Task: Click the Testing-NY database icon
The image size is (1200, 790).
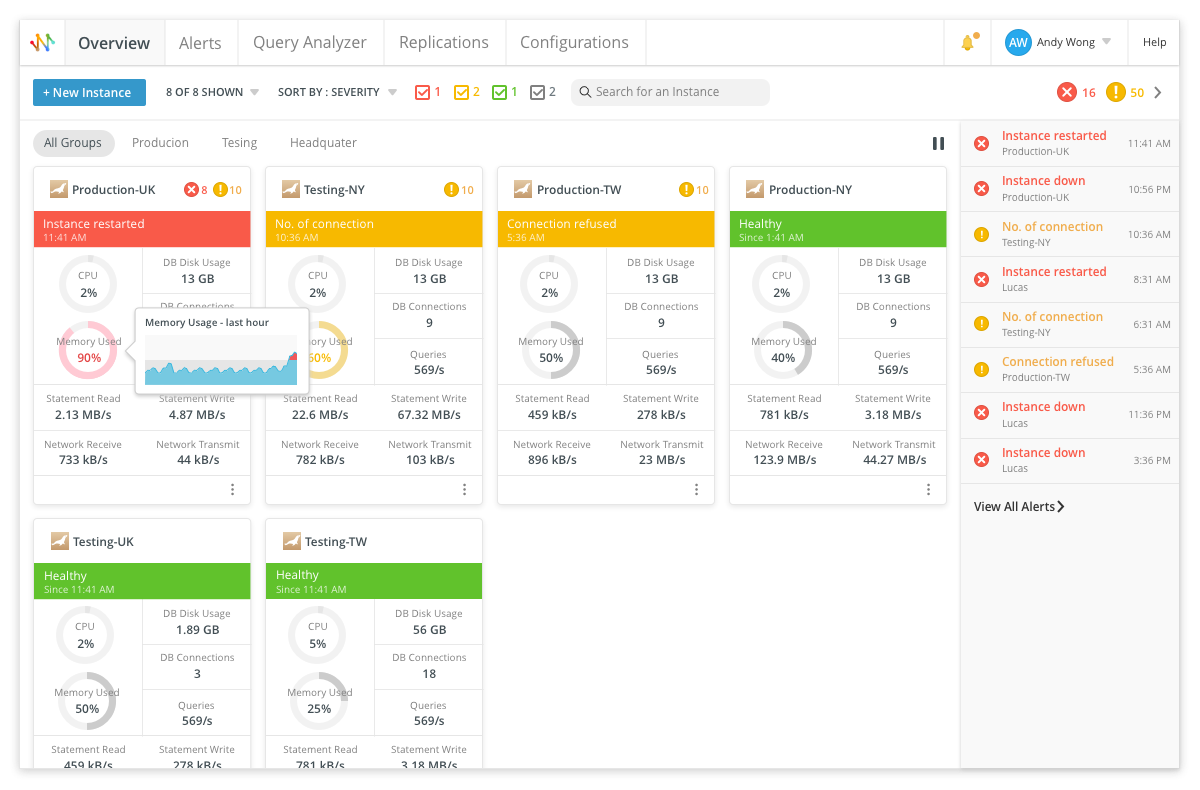Action: [291, 189]
